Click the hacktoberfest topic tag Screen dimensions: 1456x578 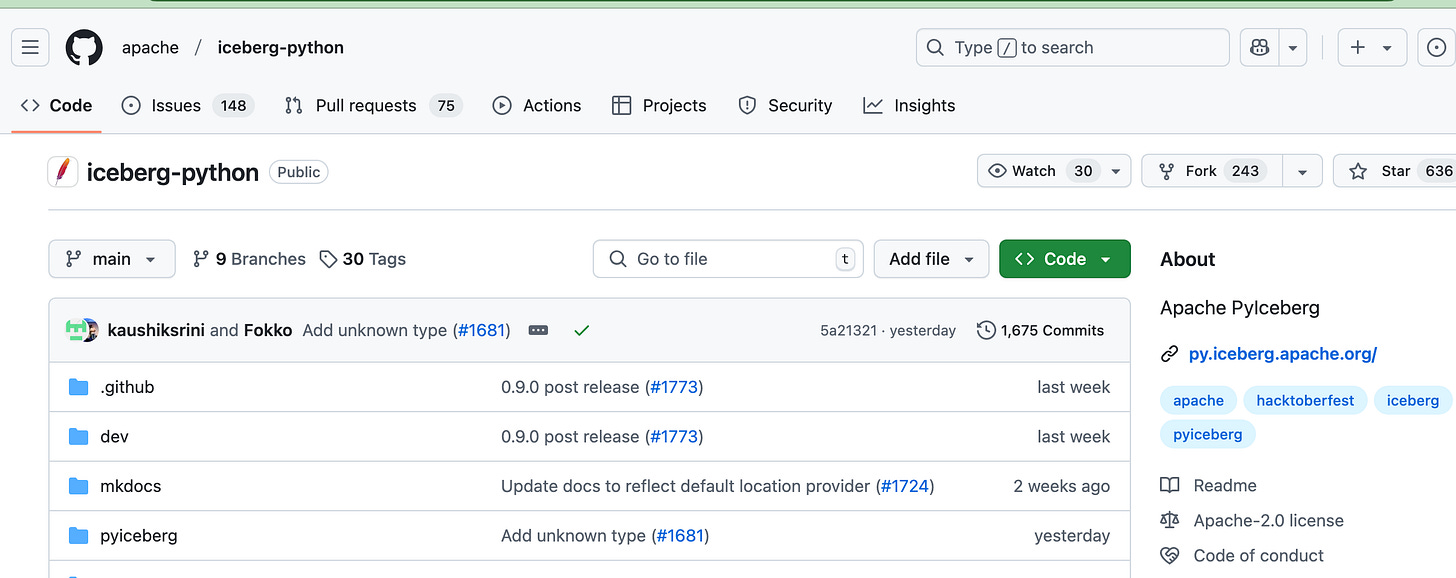[1305, 401]
